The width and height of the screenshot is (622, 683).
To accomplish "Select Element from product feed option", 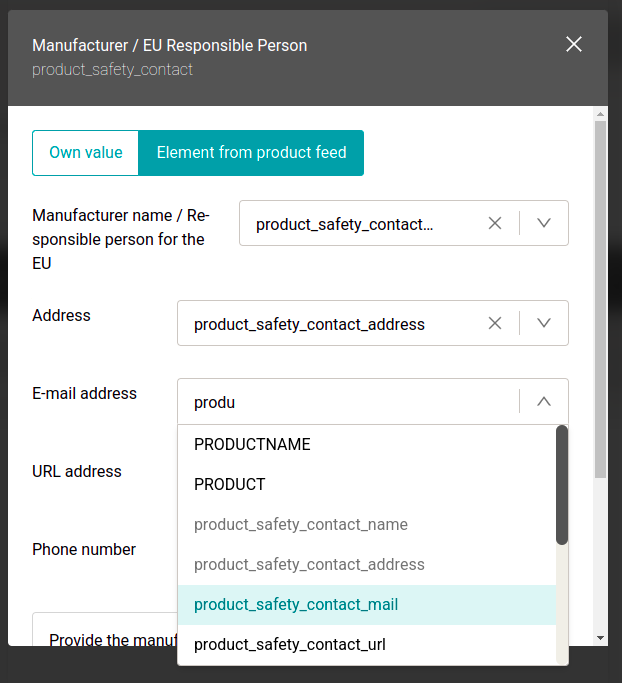I will coord(251,153).
